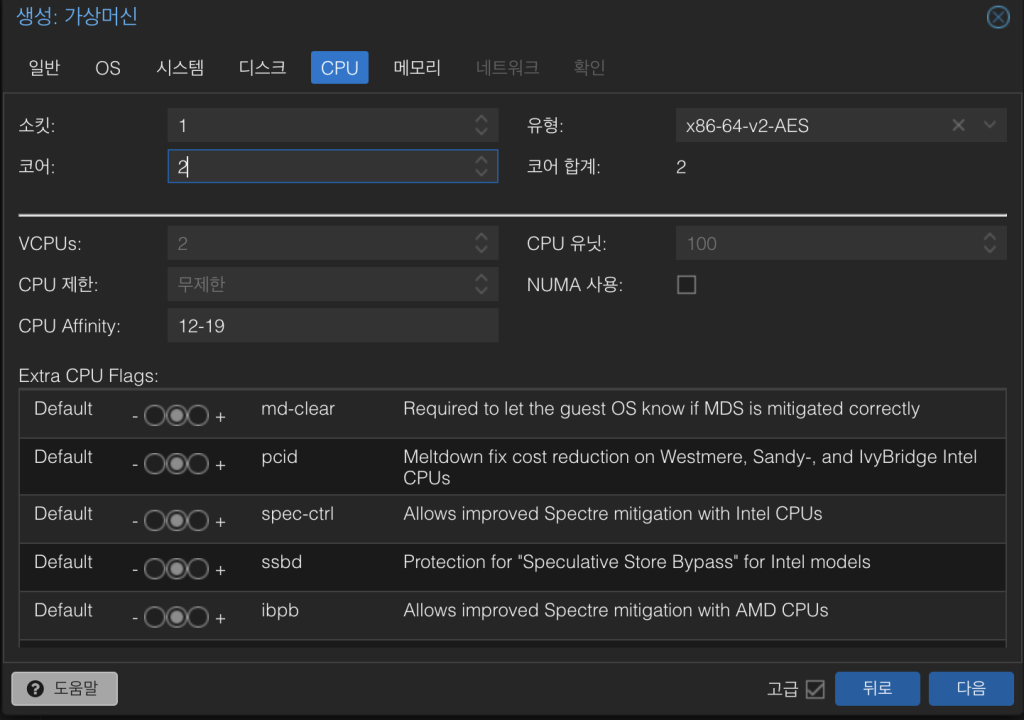
Task: Turn the md-clear flag on with plus radio
Action: coord(198,415)
